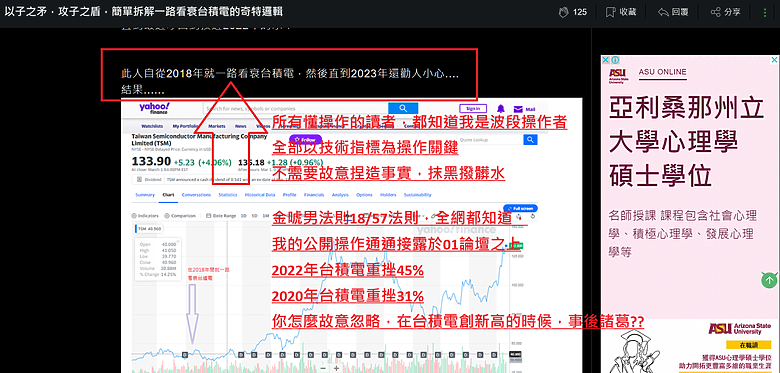Click the ad description 名師授課 text
780x373 pixels.
click(682, 234)
